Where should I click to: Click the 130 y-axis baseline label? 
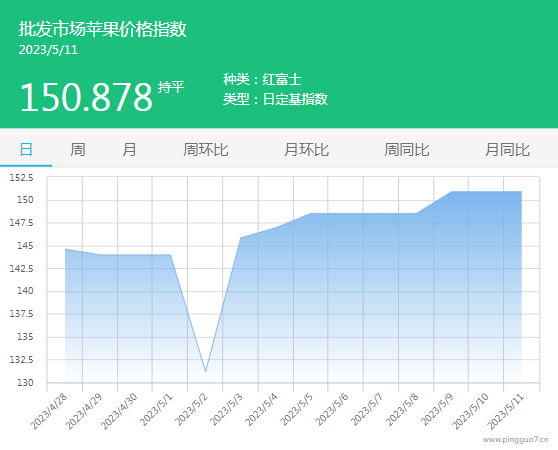(x=25, y=383)
